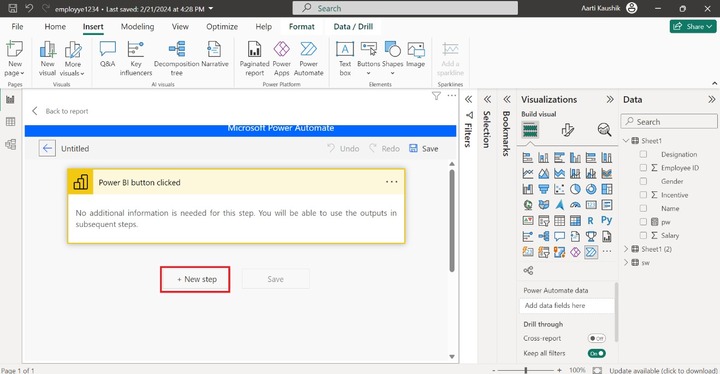720x374 pixels.
Task: Tick the Gender field checkbox
Action: coord(643,181)
